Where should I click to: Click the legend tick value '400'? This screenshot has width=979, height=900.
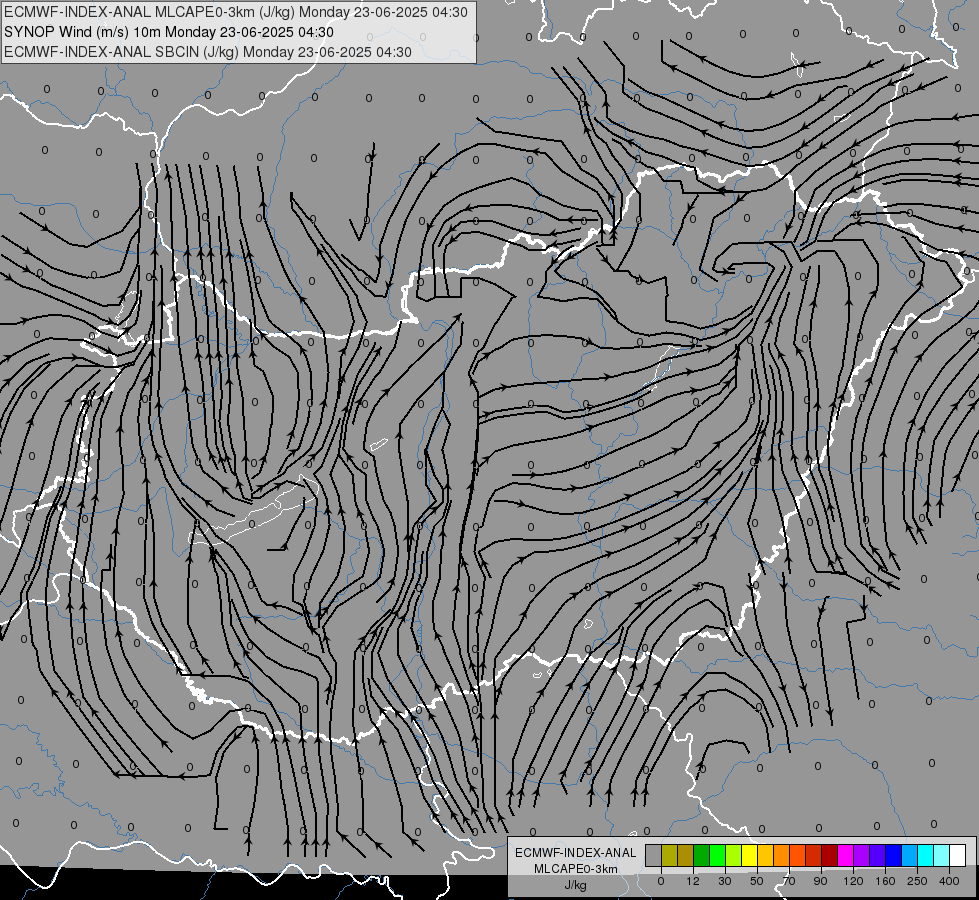(x=949, y=881)
